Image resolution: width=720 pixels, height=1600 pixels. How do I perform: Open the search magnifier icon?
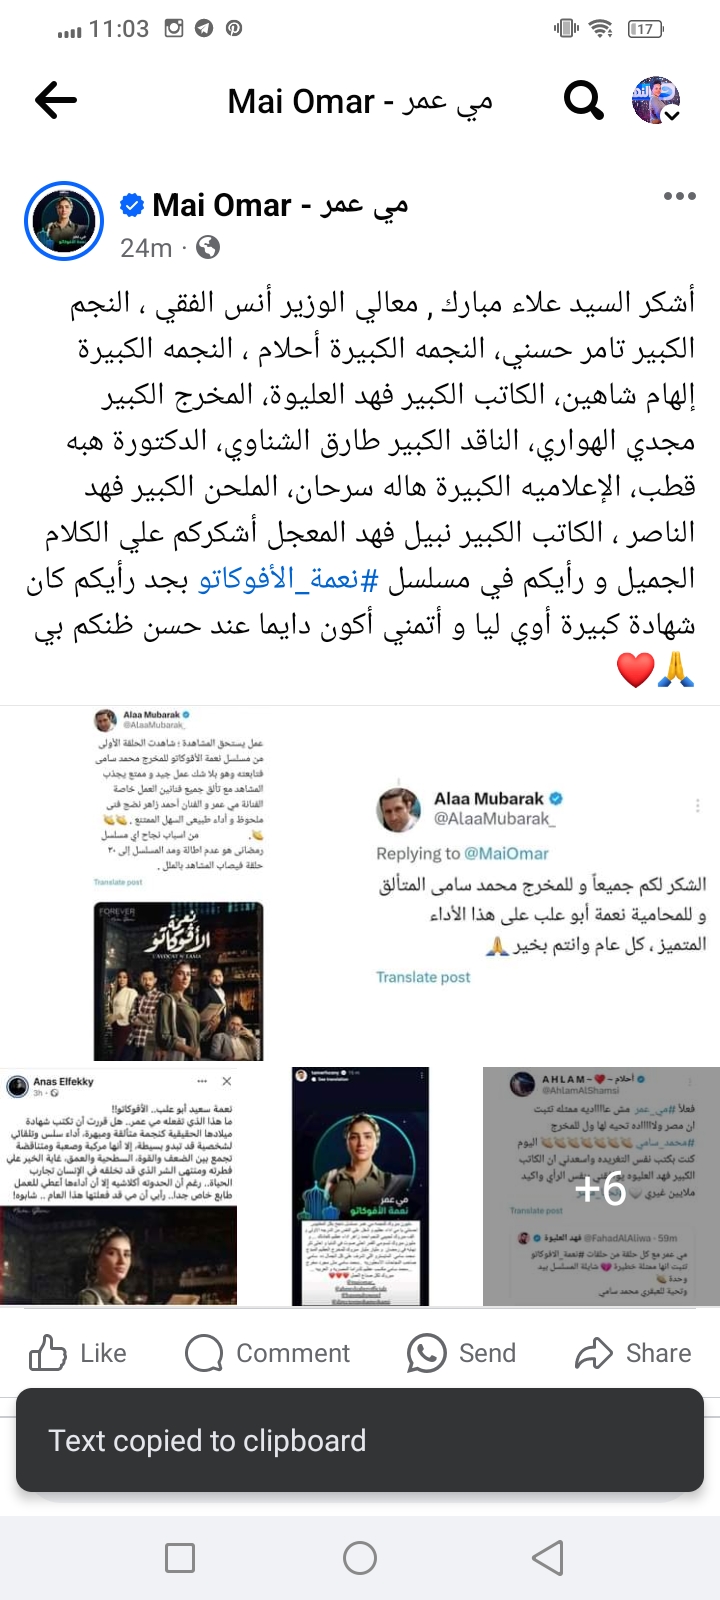[x=583, y=100]
